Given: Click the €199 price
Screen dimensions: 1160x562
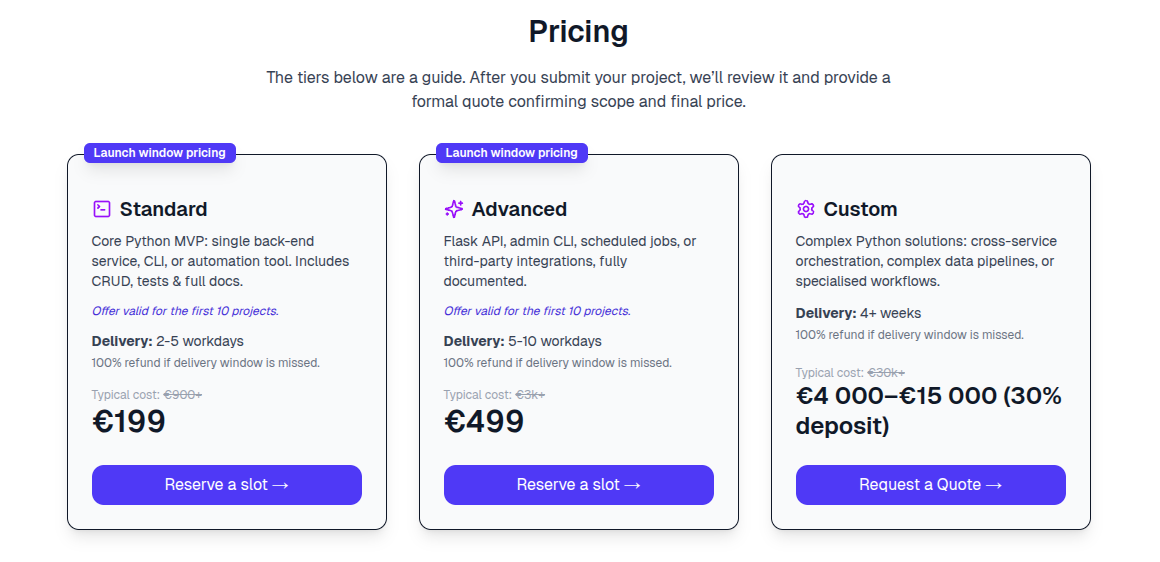Looking at the screenshot, I should coord(129,422).
